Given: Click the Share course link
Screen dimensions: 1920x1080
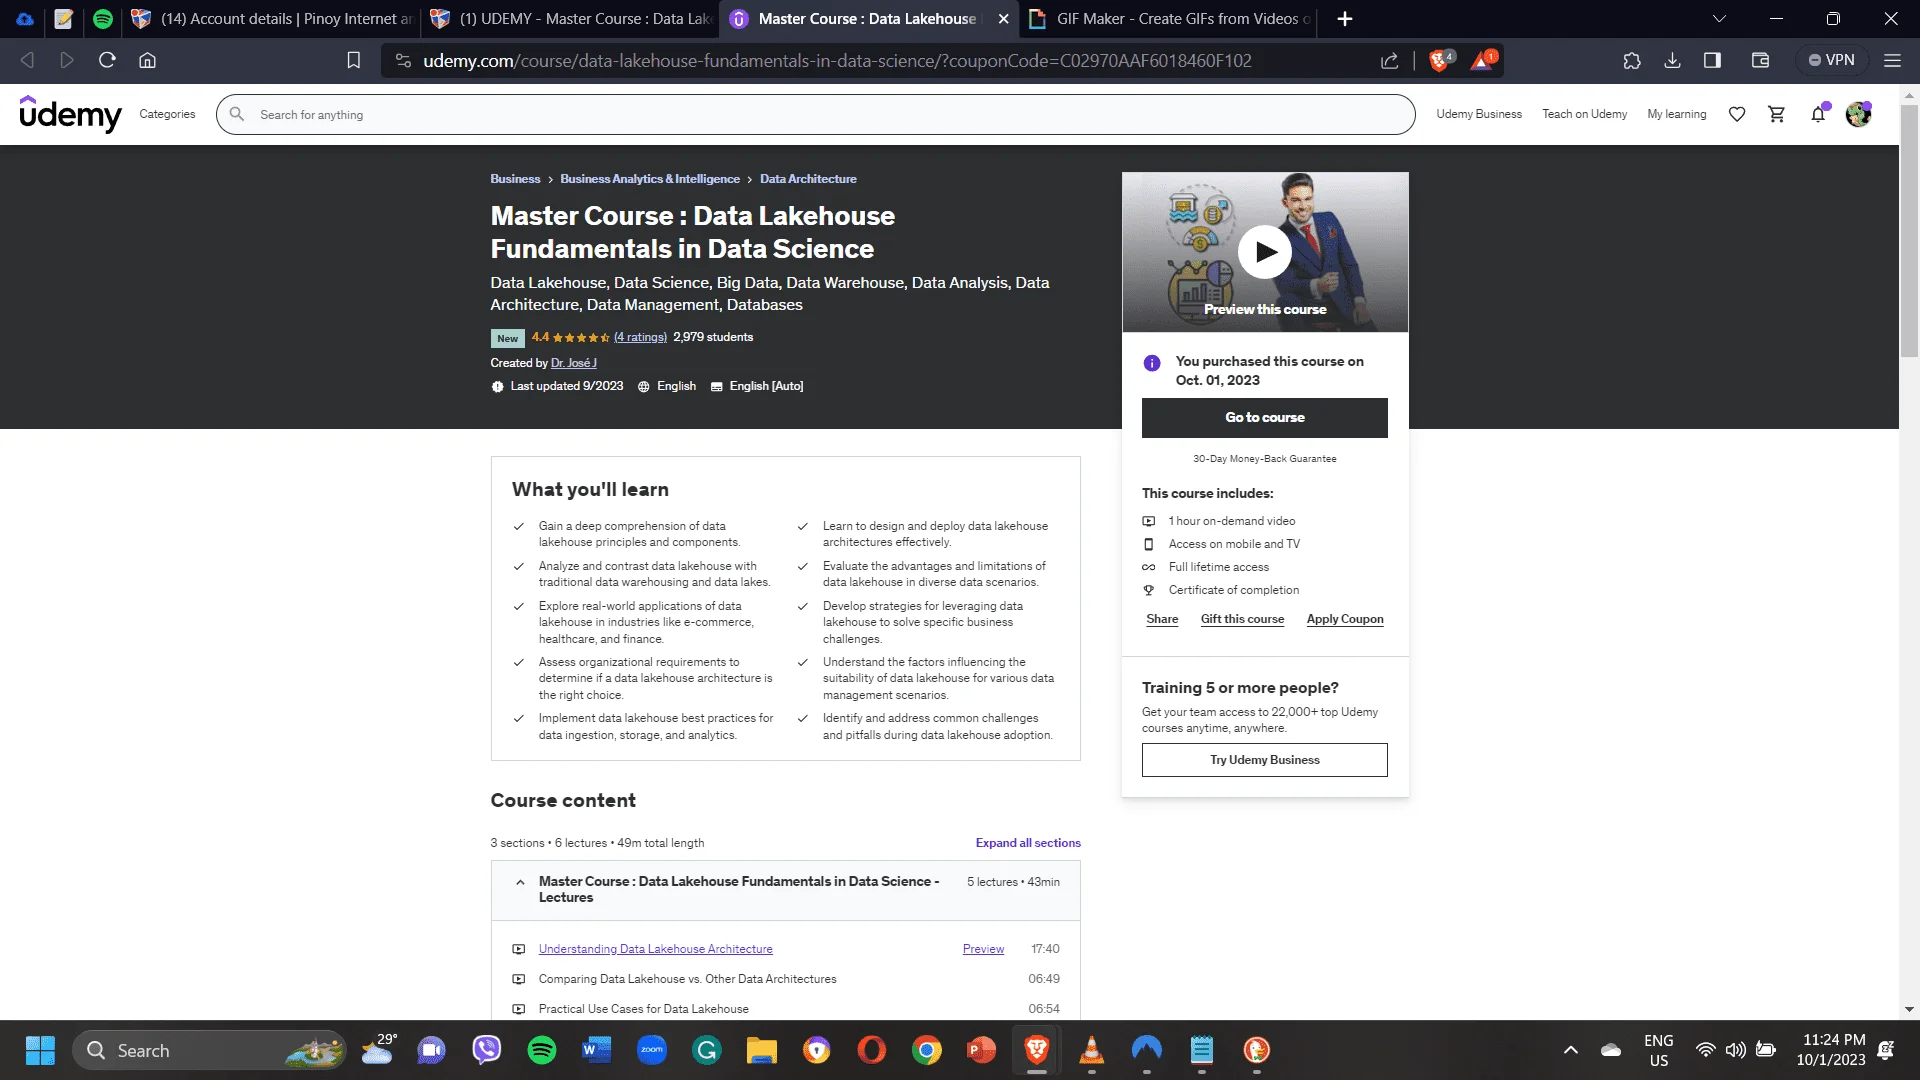Looking at the screenshot, I should [x=1162, y=619].
